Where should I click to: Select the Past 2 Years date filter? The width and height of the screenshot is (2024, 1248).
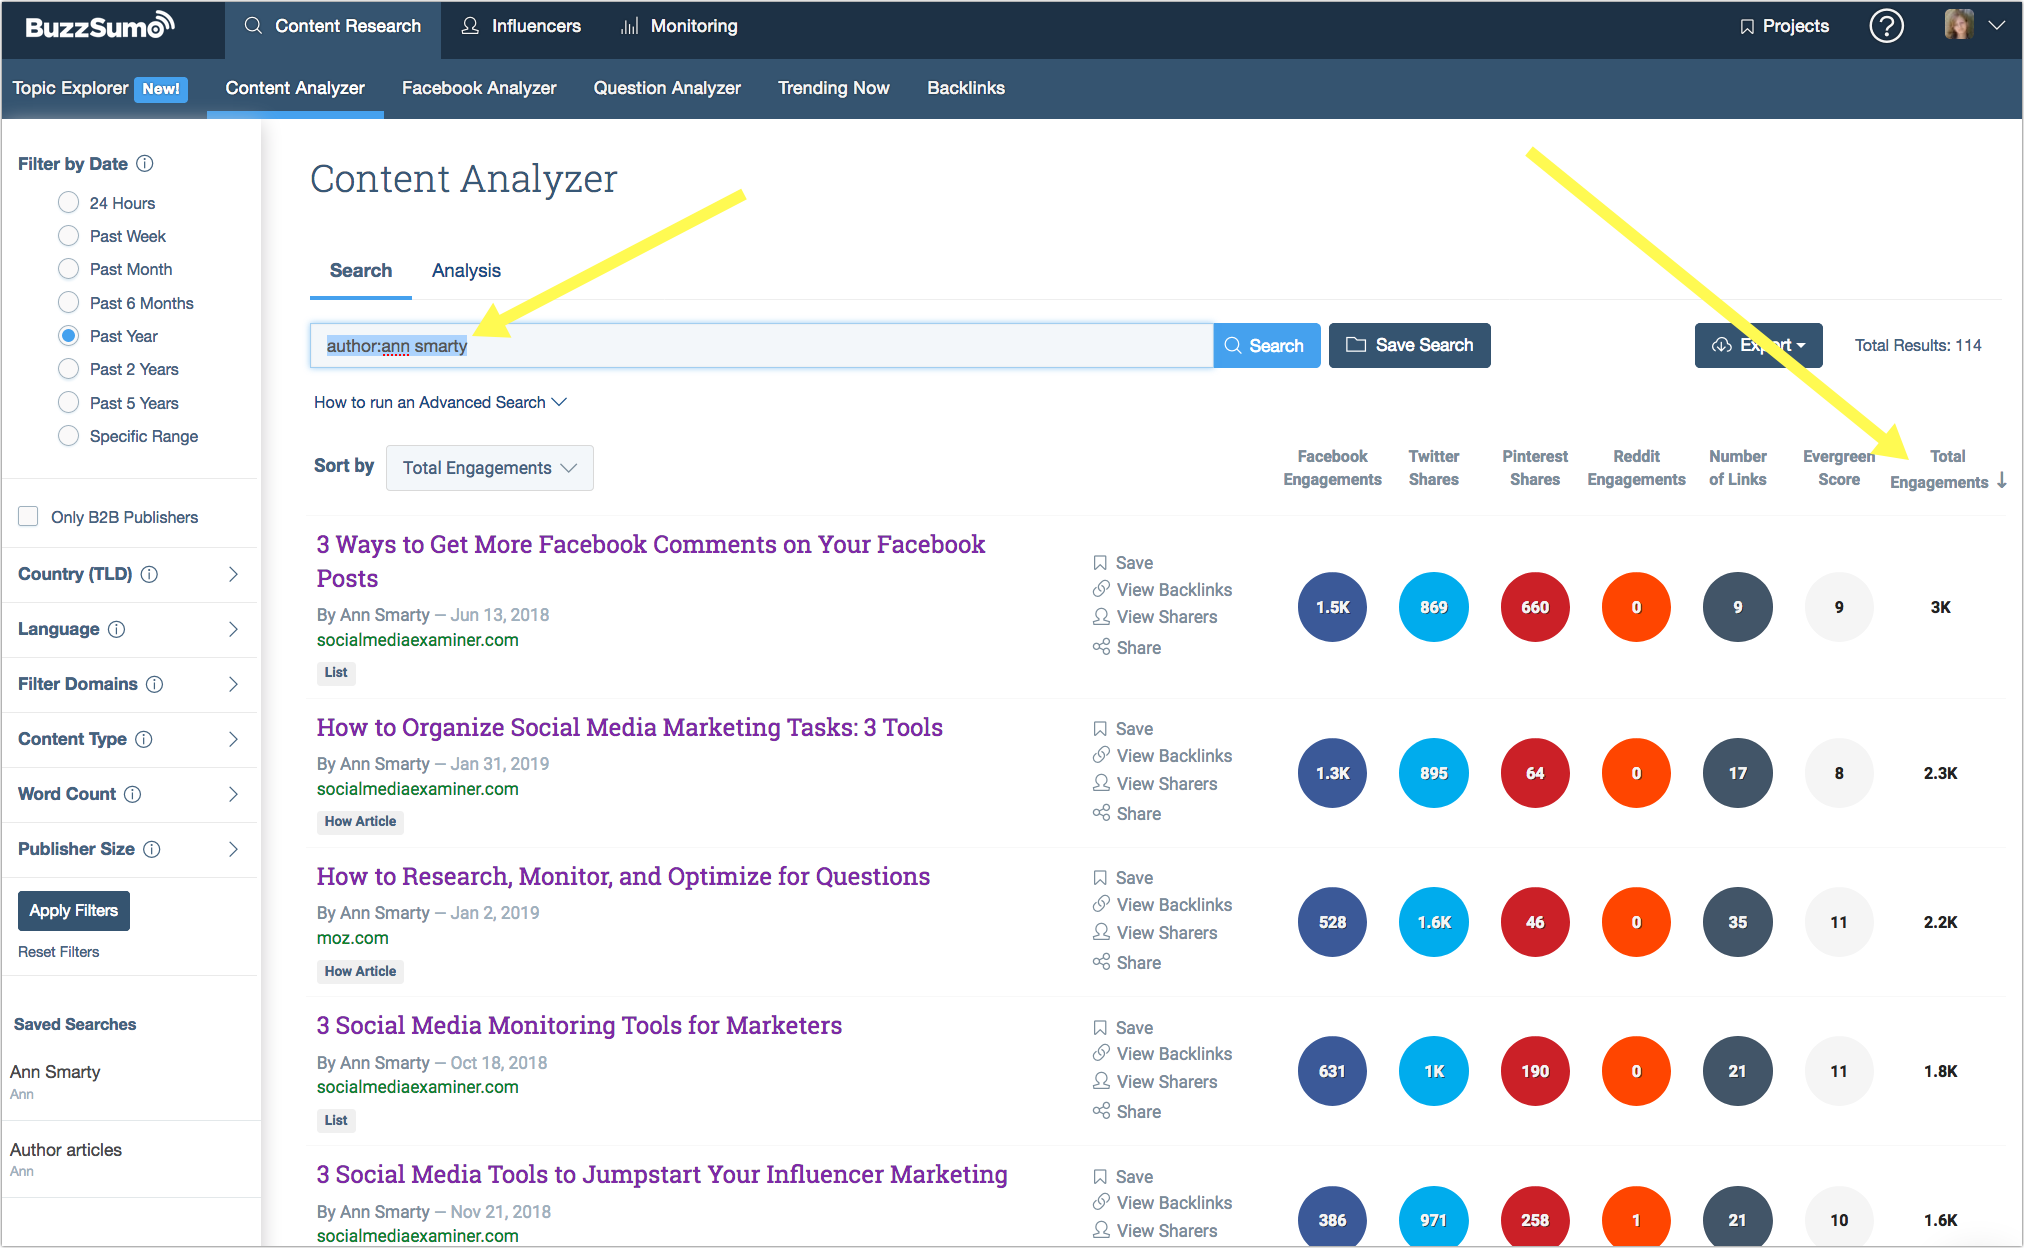tap(68, 369)
